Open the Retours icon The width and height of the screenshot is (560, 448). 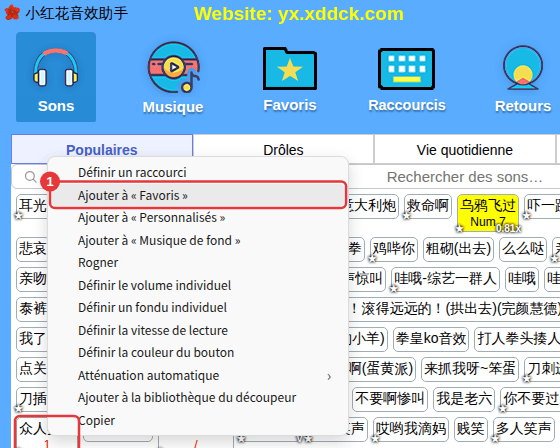(523, 68)
